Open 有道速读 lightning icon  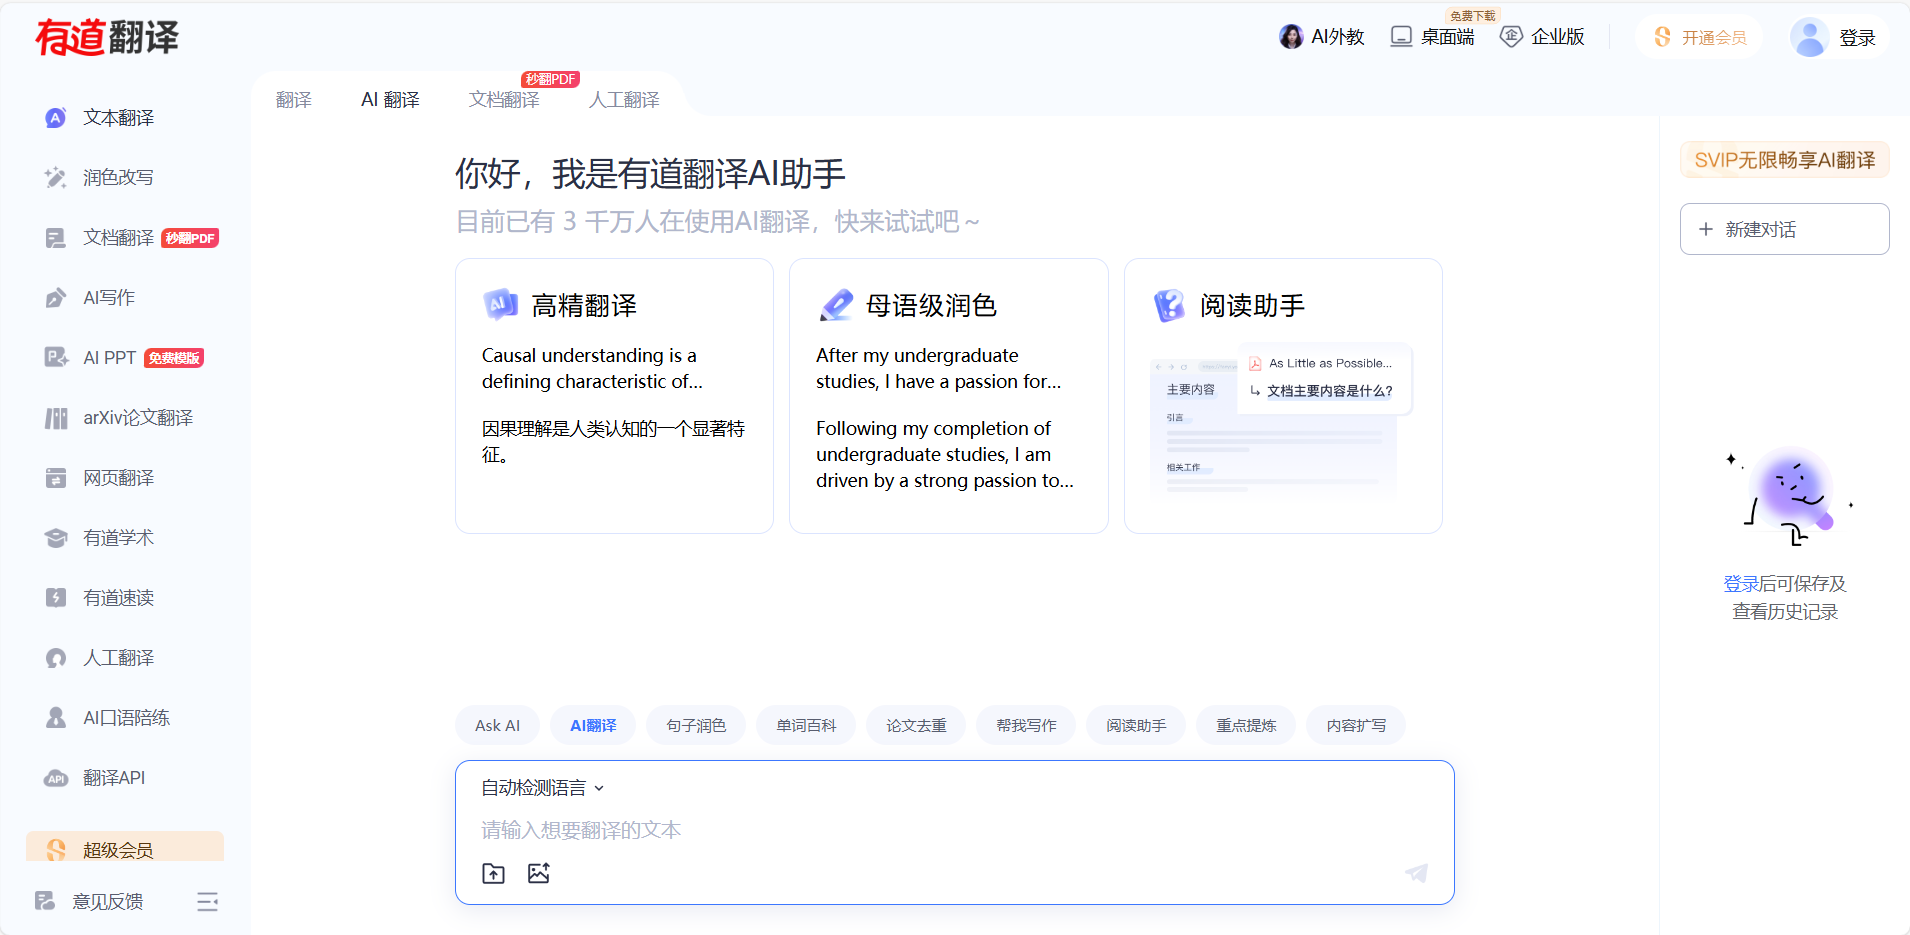click(56, 598)
